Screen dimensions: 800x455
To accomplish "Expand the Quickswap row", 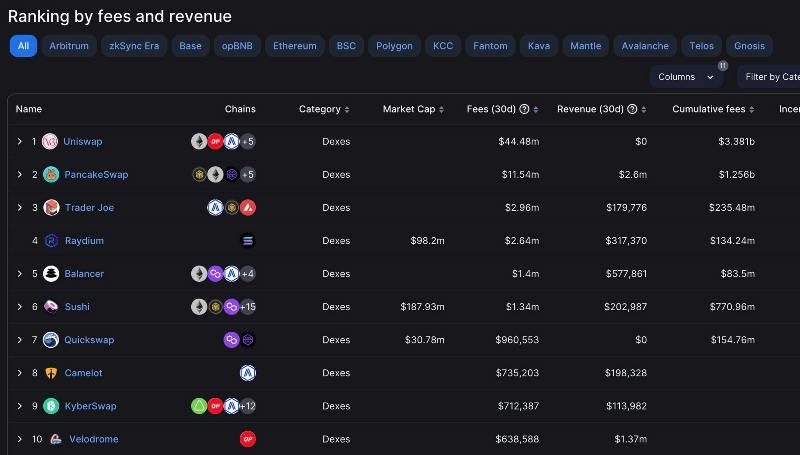I will point(19,340).
